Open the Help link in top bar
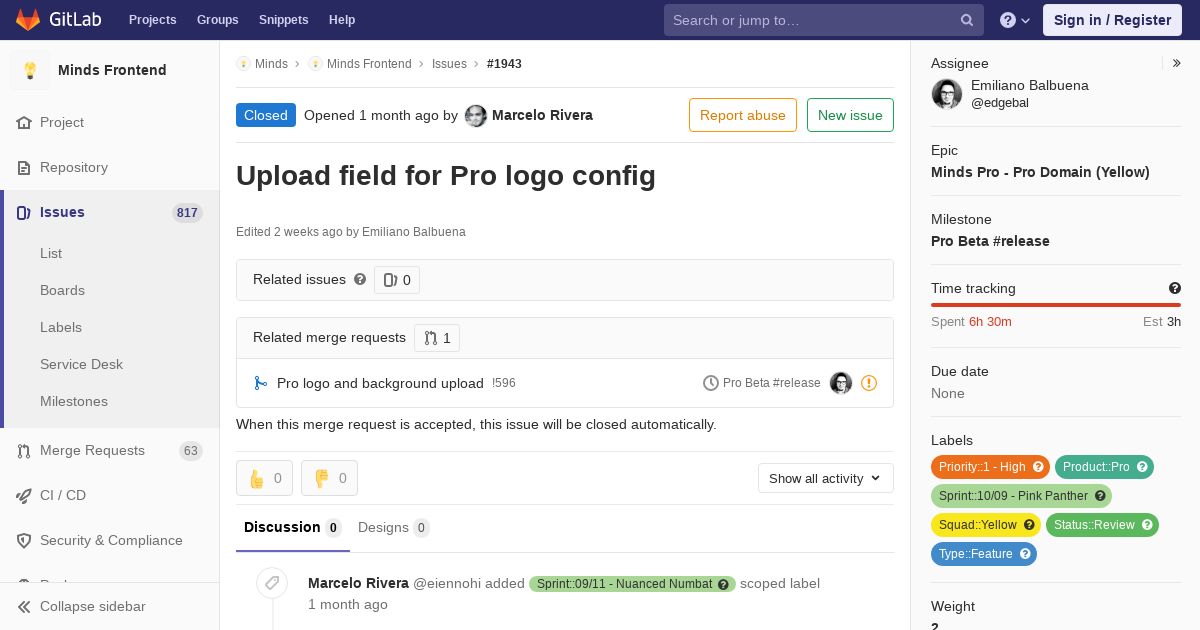Viewport: 1200px width, 630px height. pos(342,20)
